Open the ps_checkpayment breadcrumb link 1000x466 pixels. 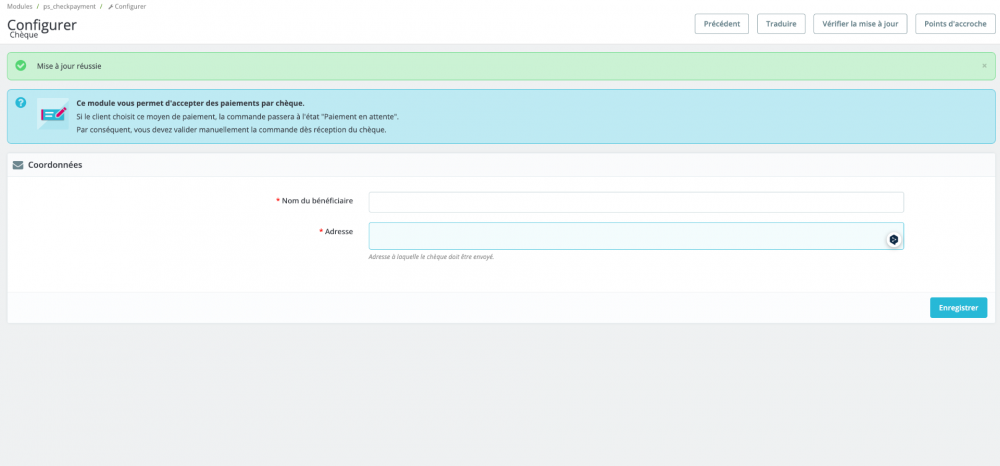(70, 6)
